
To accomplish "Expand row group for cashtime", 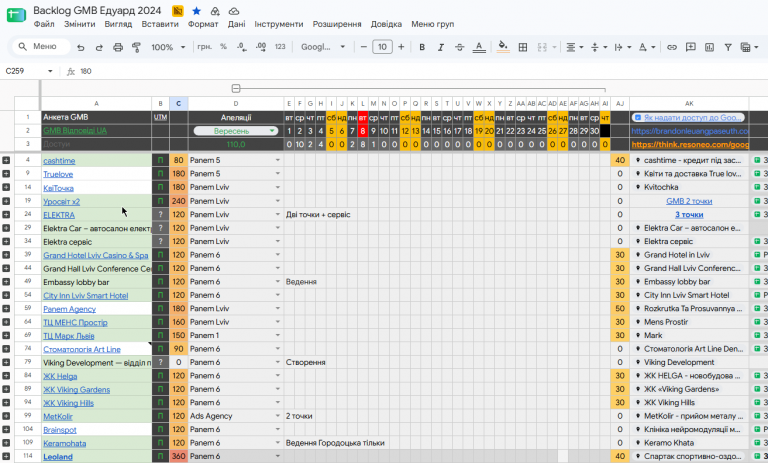I will [x=6, y=160].
